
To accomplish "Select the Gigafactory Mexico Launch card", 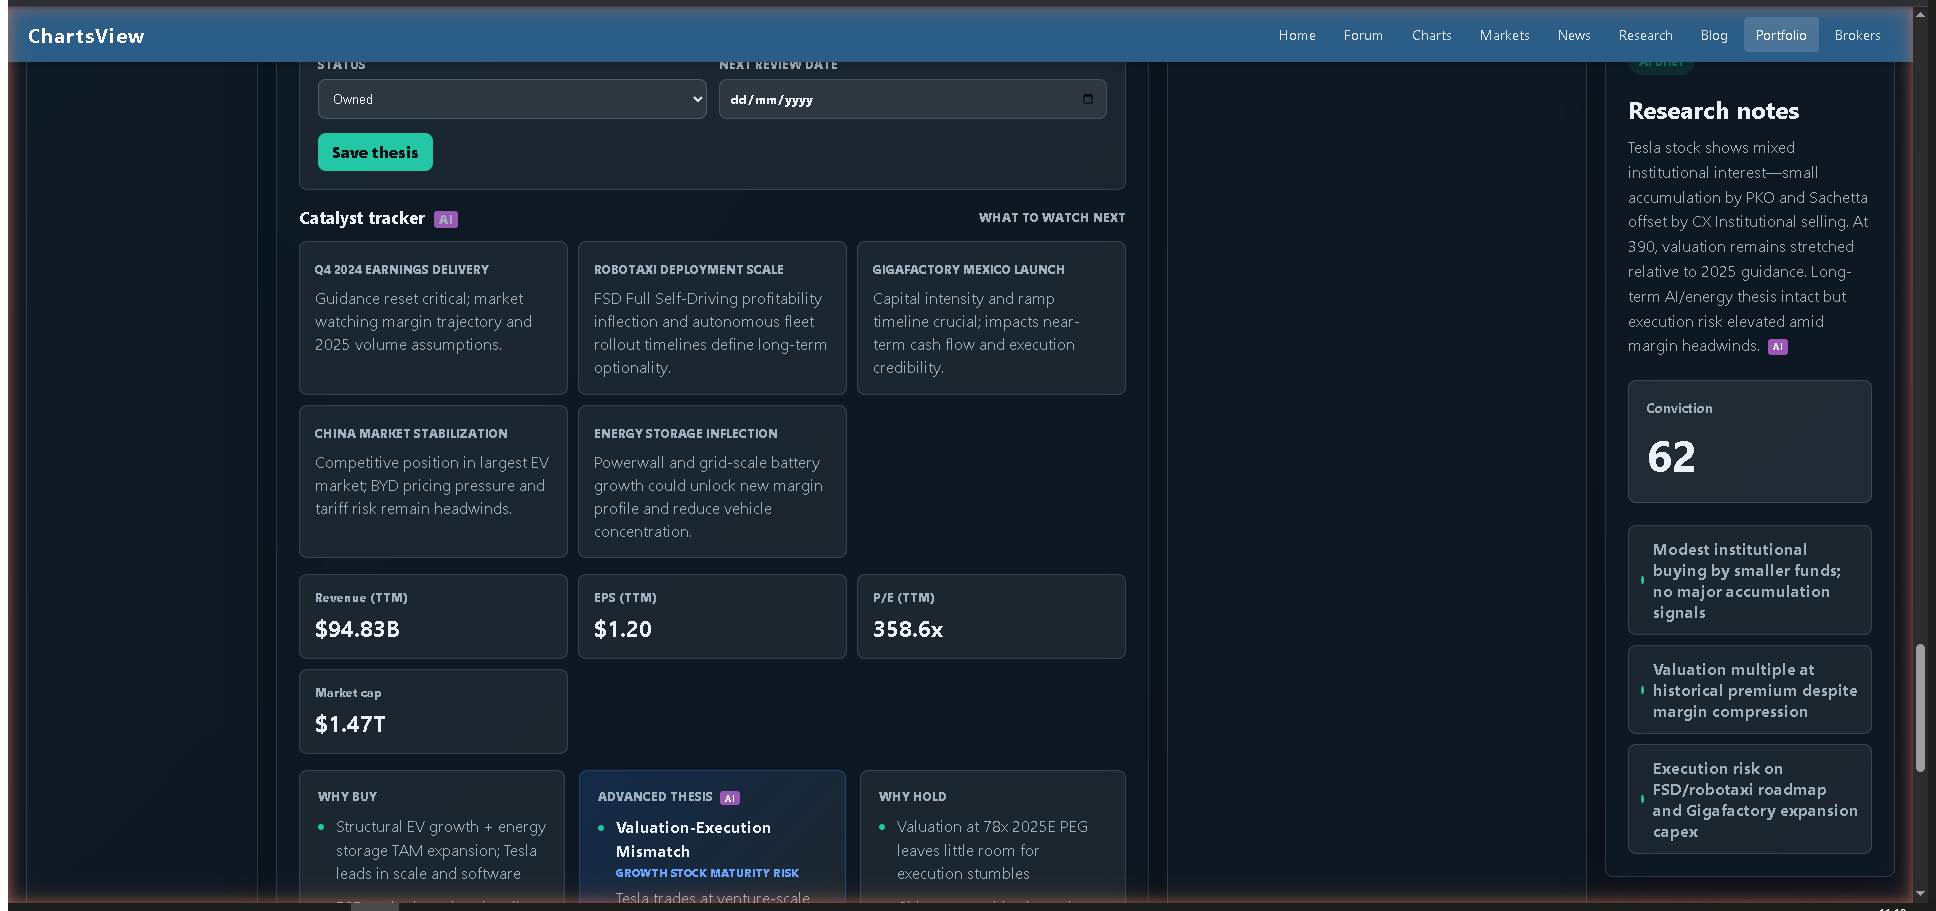I will 991,318.
